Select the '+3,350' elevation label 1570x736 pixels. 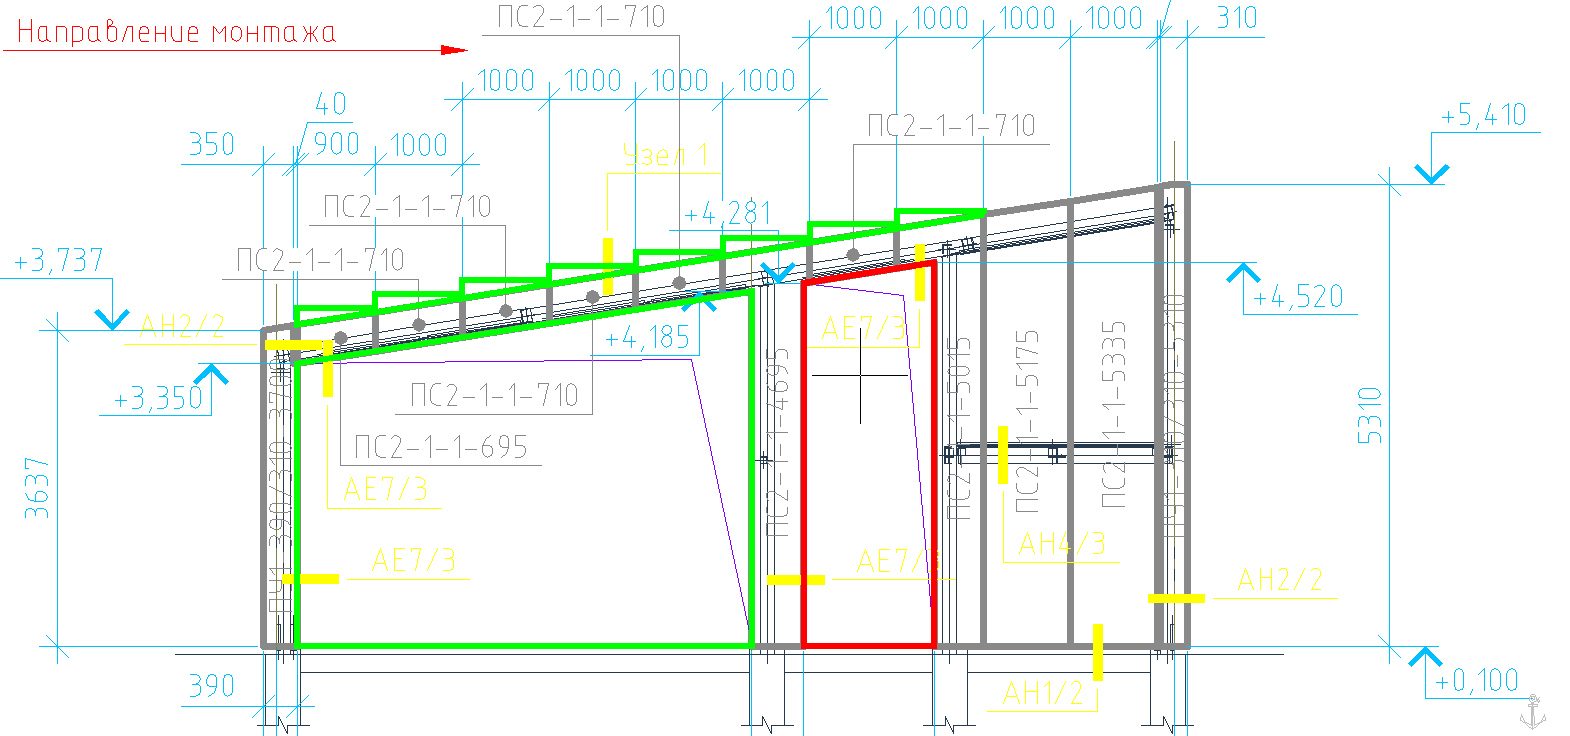[x=158, y=398]
